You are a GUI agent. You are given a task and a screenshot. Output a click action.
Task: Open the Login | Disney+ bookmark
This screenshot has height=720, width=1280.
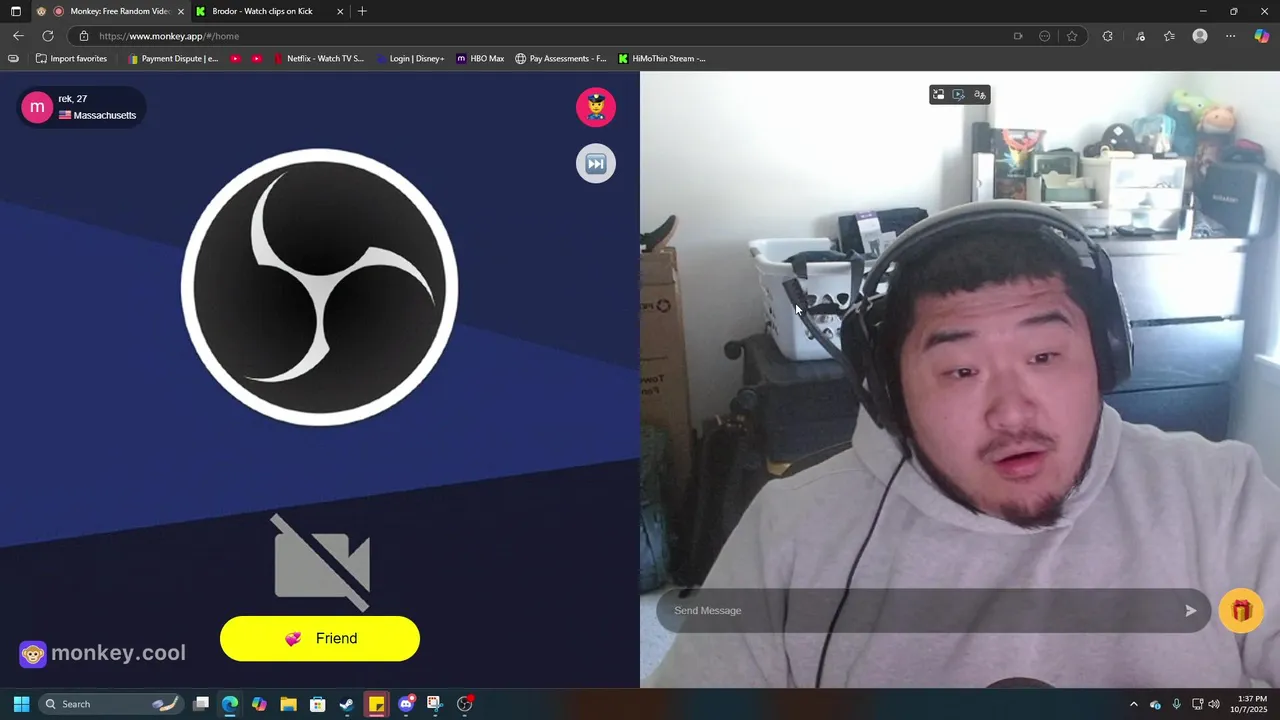pos(411,59)
